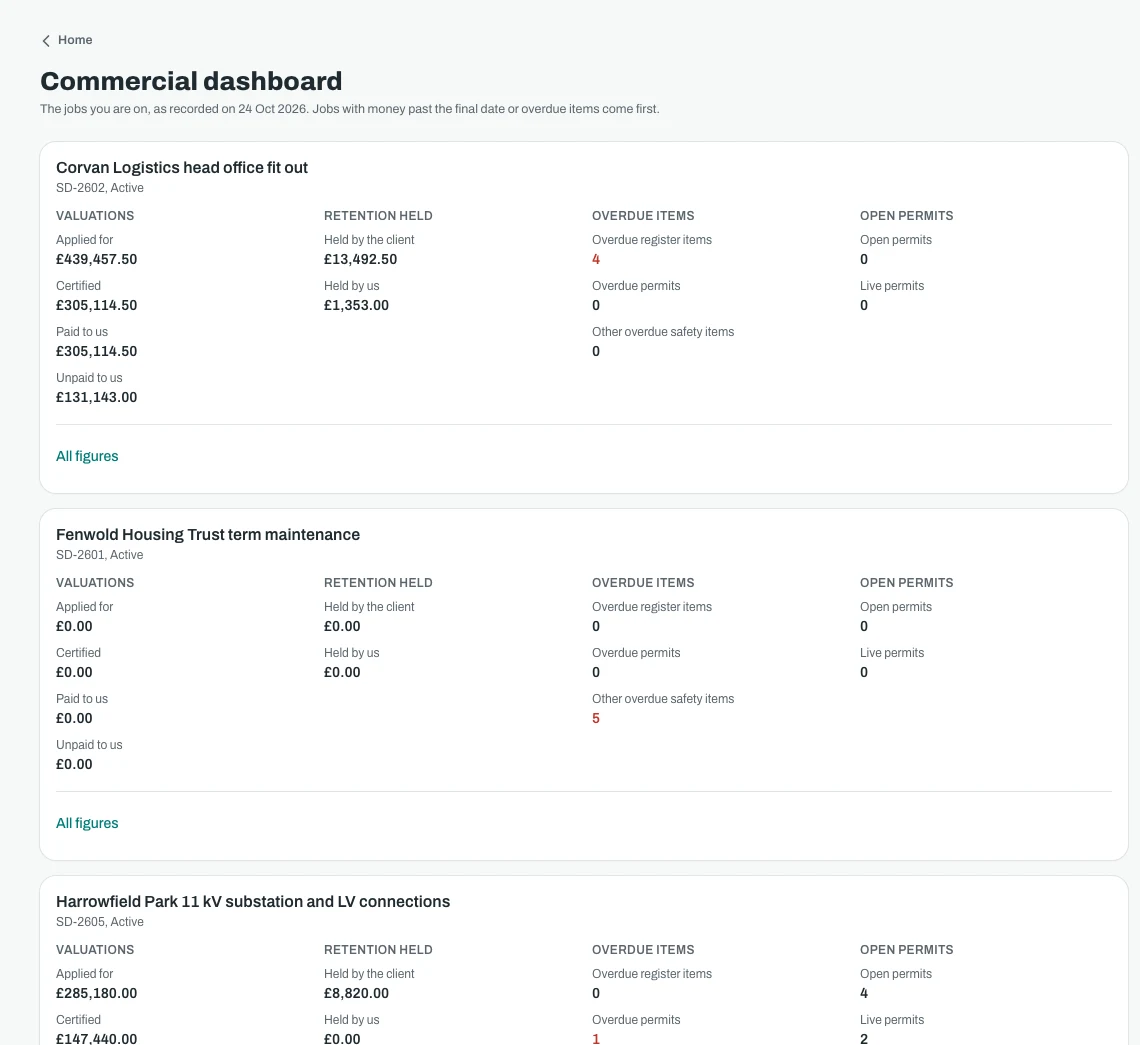The image size is (1140, 1045).
Task: Click the dashboard subtitle dated 24 Oct 2026
Action: [x=350, y=109]
